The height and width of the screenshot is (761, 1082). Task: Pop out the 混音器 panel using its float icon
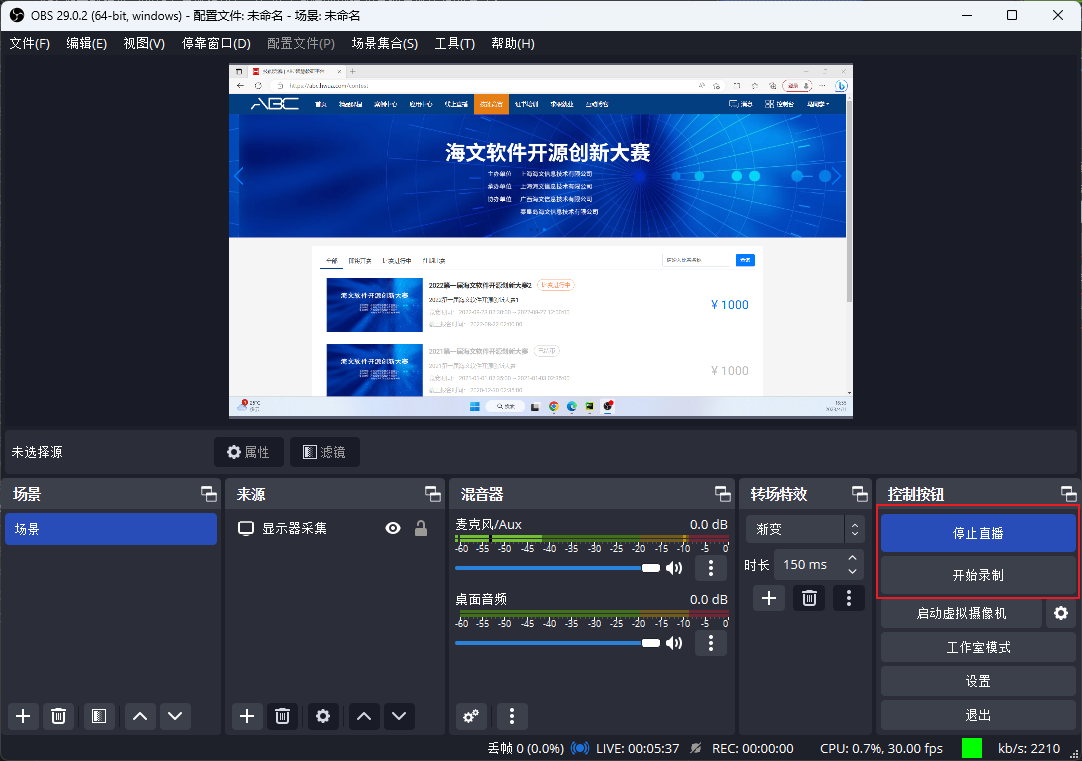click(722, 493)
